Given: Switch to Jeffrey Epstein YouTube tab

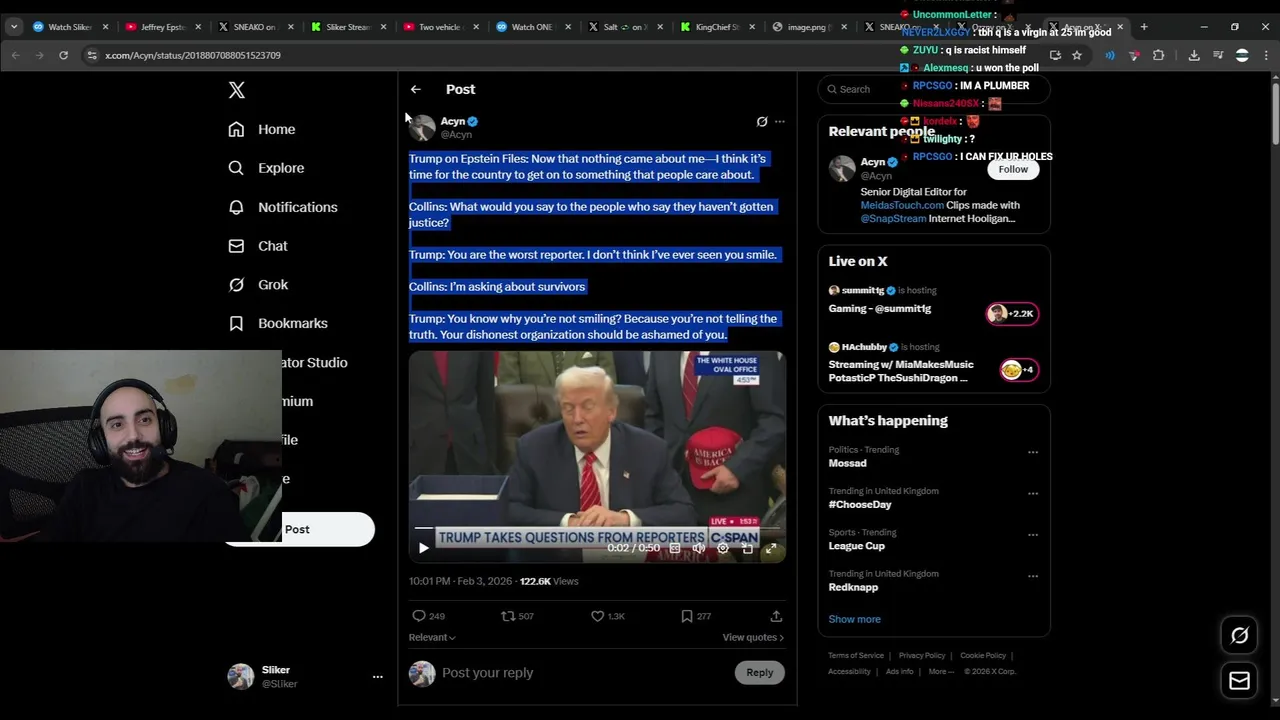Looking at the screenshot, I should click(164, 27).
